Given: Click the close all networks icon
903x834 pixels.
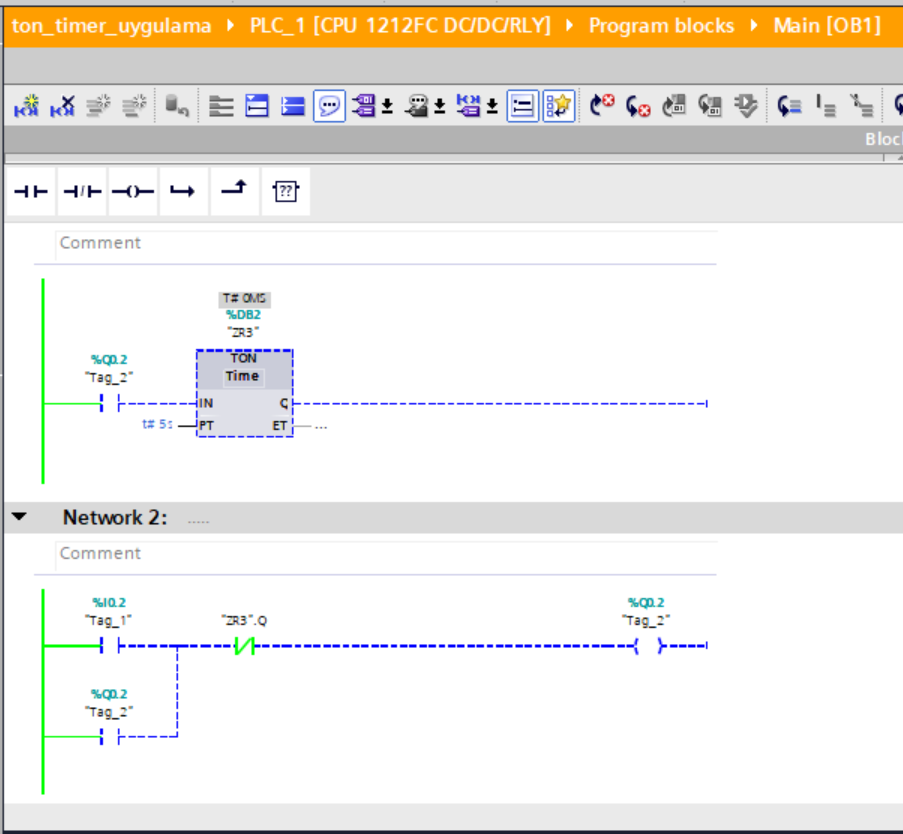Looking at the screenshot, I should pos(293,106).
